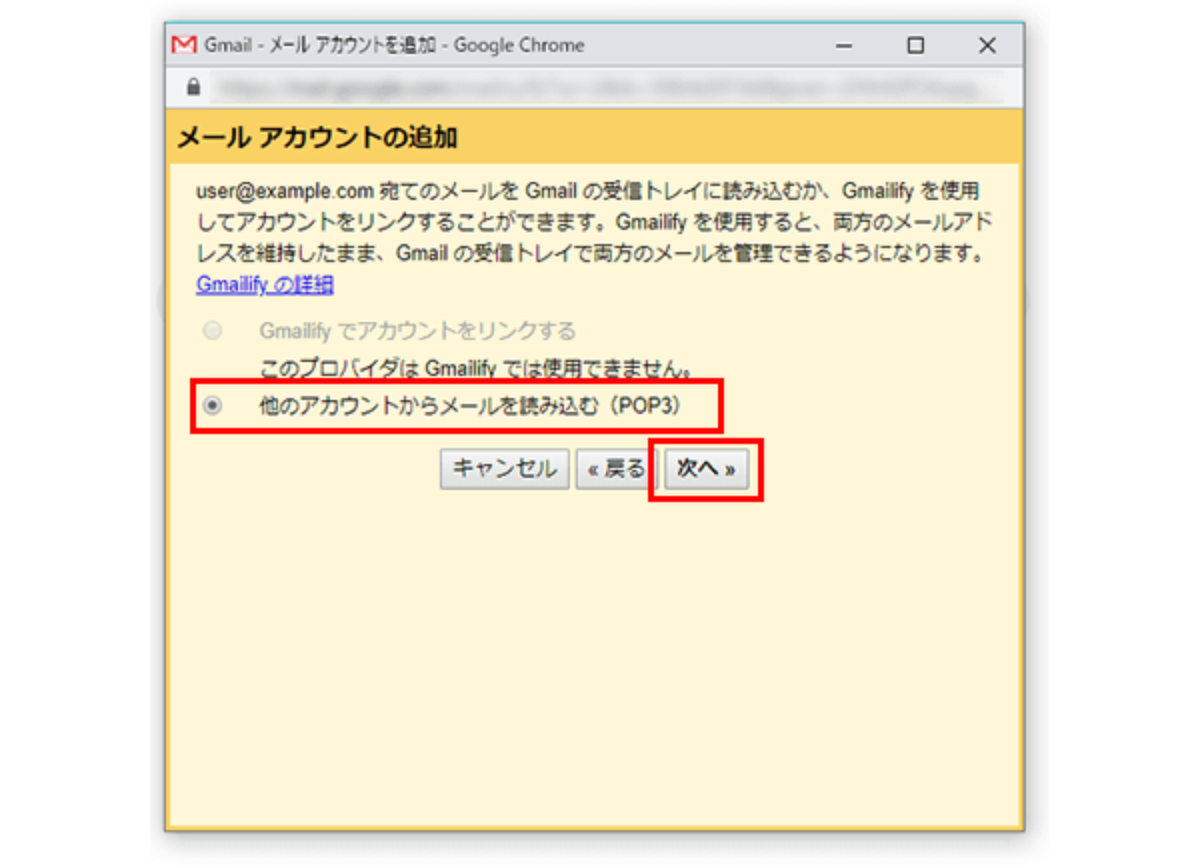The height and width of the screenshot is (868, 1200).
Task: Maximize the Gmail popup window
Action: (x=915, y=46)
